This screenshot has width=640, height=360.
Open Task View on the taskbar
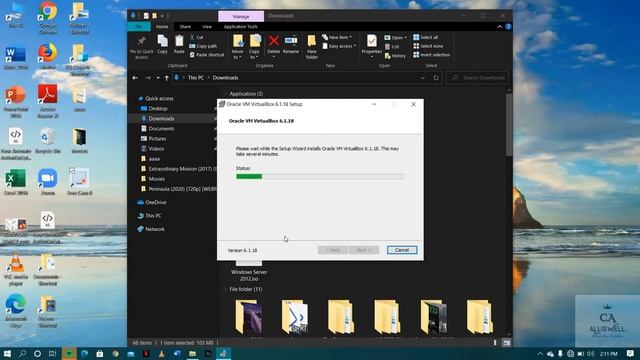click(52, 353)
